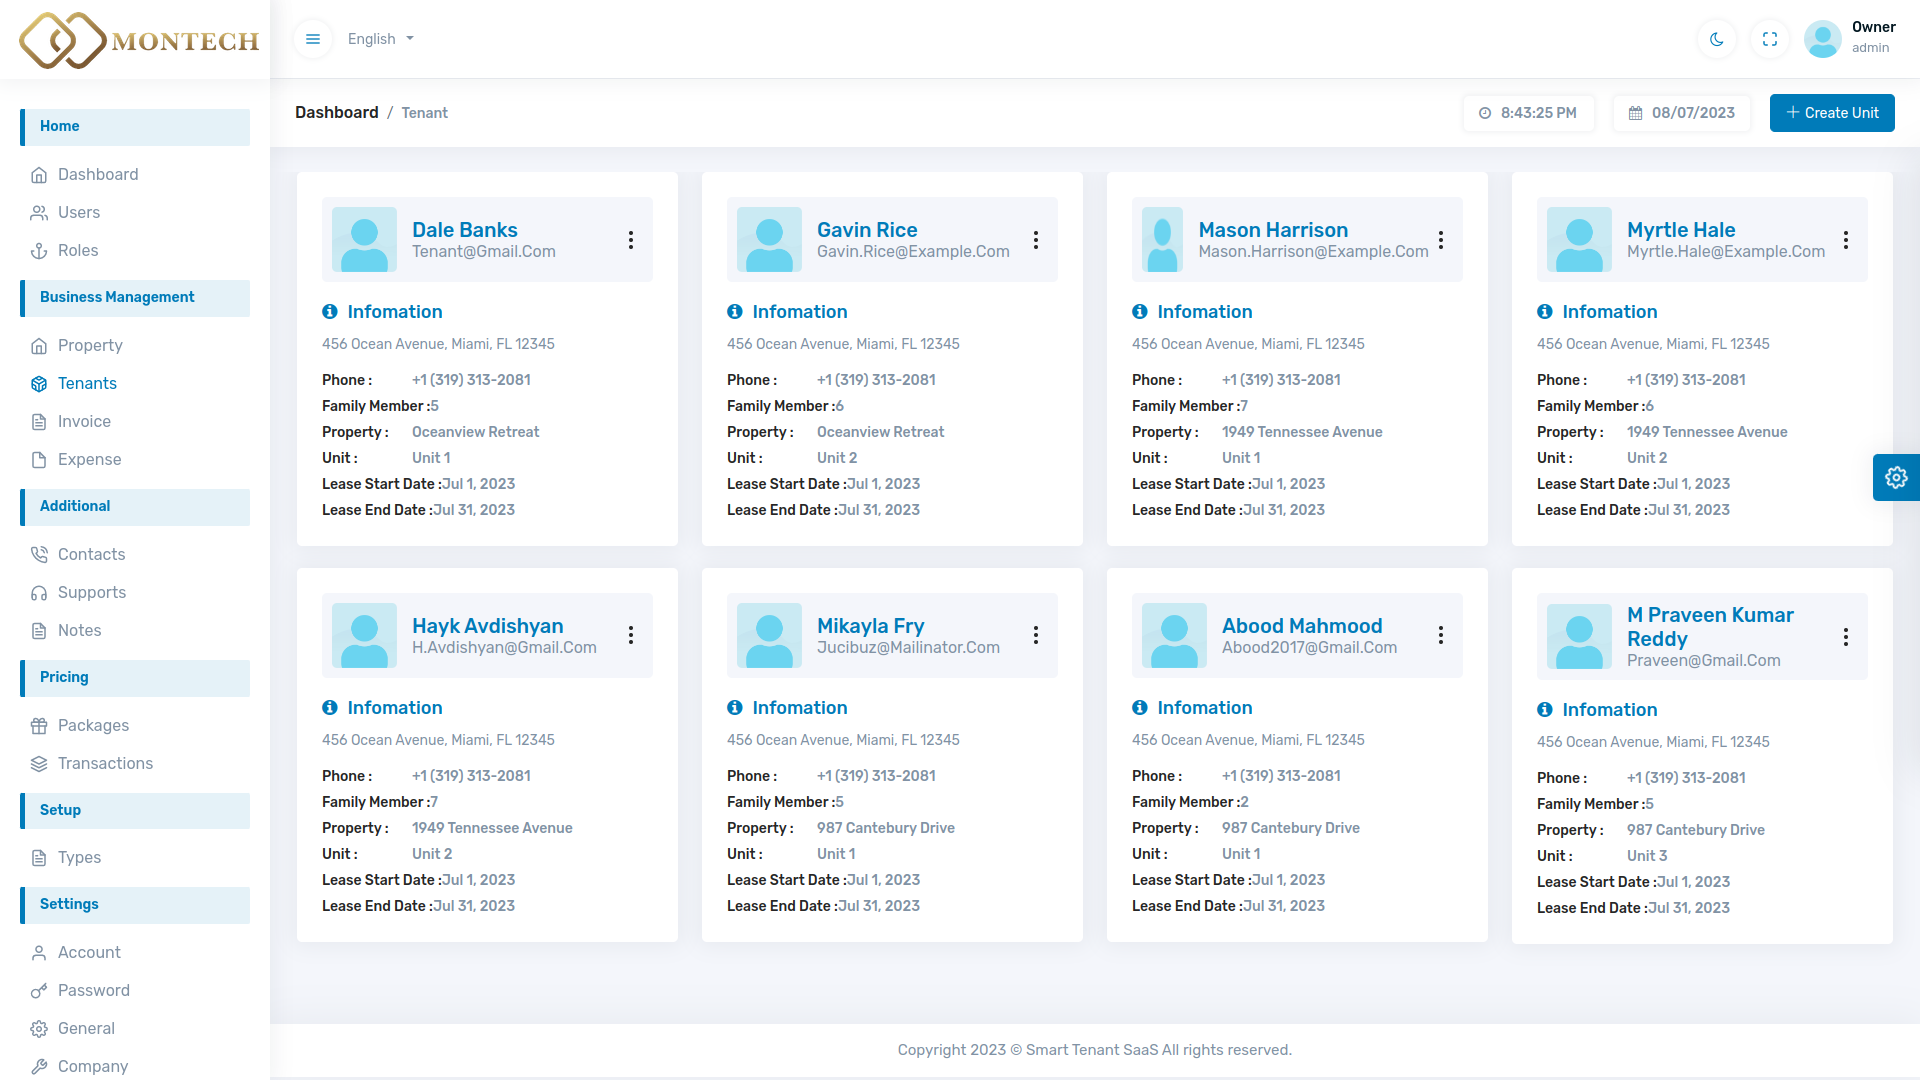Open Tenants in the sidebar
This screenshot has height=1080, width=1920.
(x=87, y=383)
